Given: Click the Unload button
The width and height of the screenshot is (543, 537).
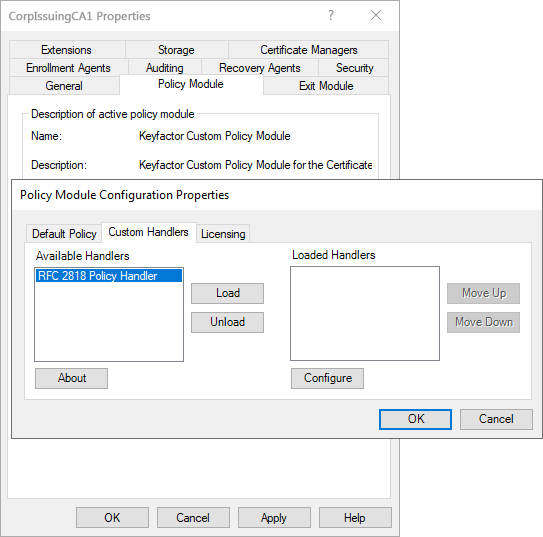Looking at the screenshot, I should [x=228, y=322].
